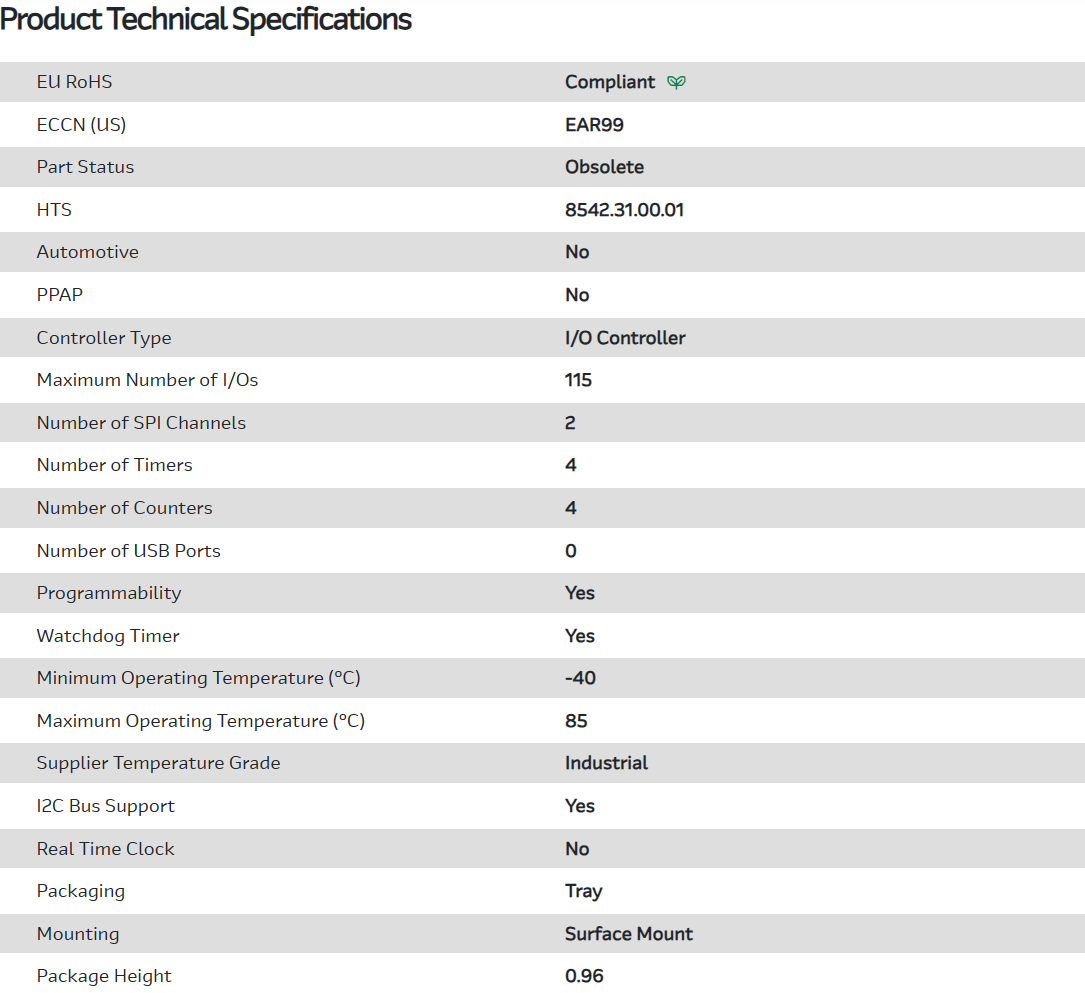1085x993 pixels.
Task: Select the -40 minimum temperature value
Action: point(580,678)
